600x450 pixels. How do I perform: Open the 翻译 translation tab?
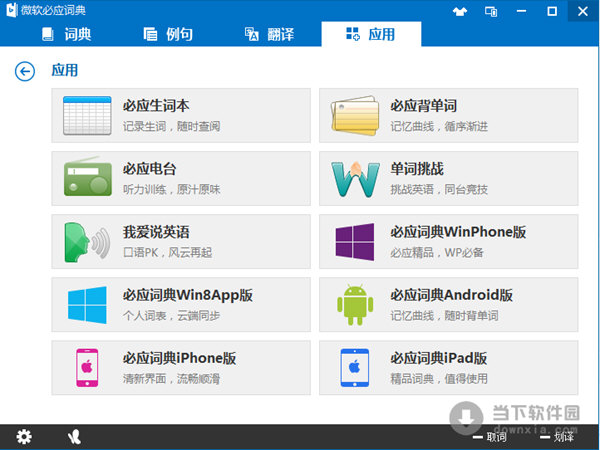click(x=269, y=34)
